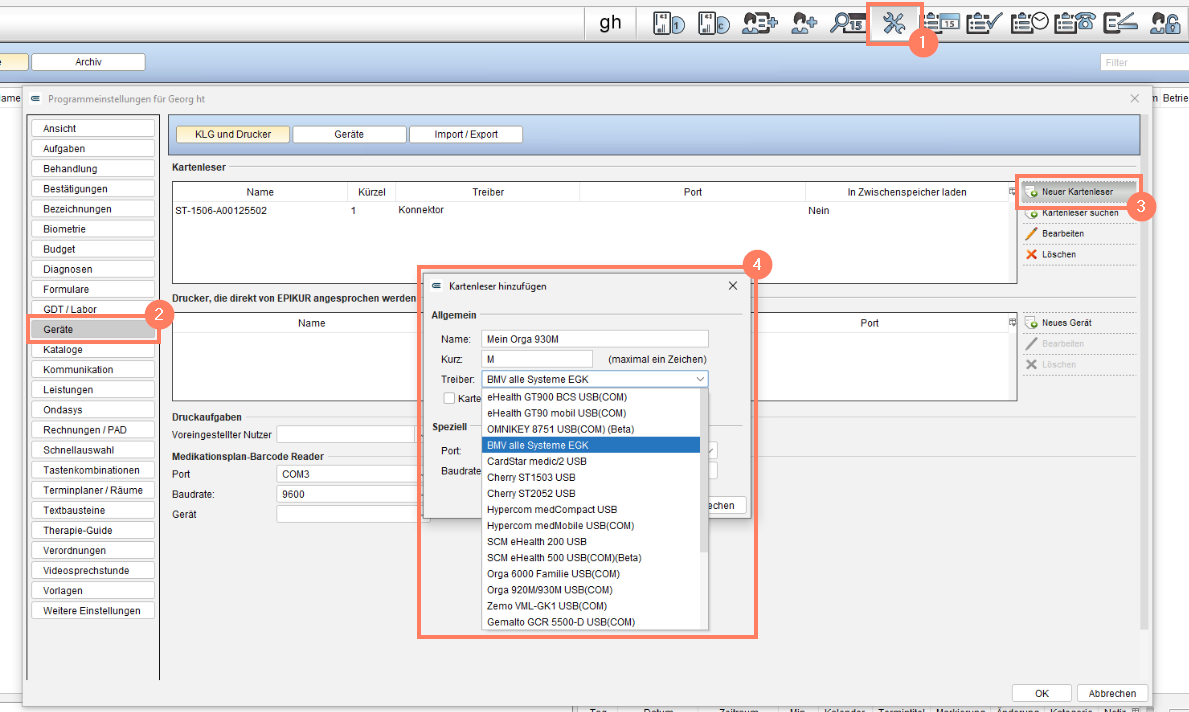Click the Neuer Kartenleser button
1189x712 pixels.
(x=1078, y=192)
